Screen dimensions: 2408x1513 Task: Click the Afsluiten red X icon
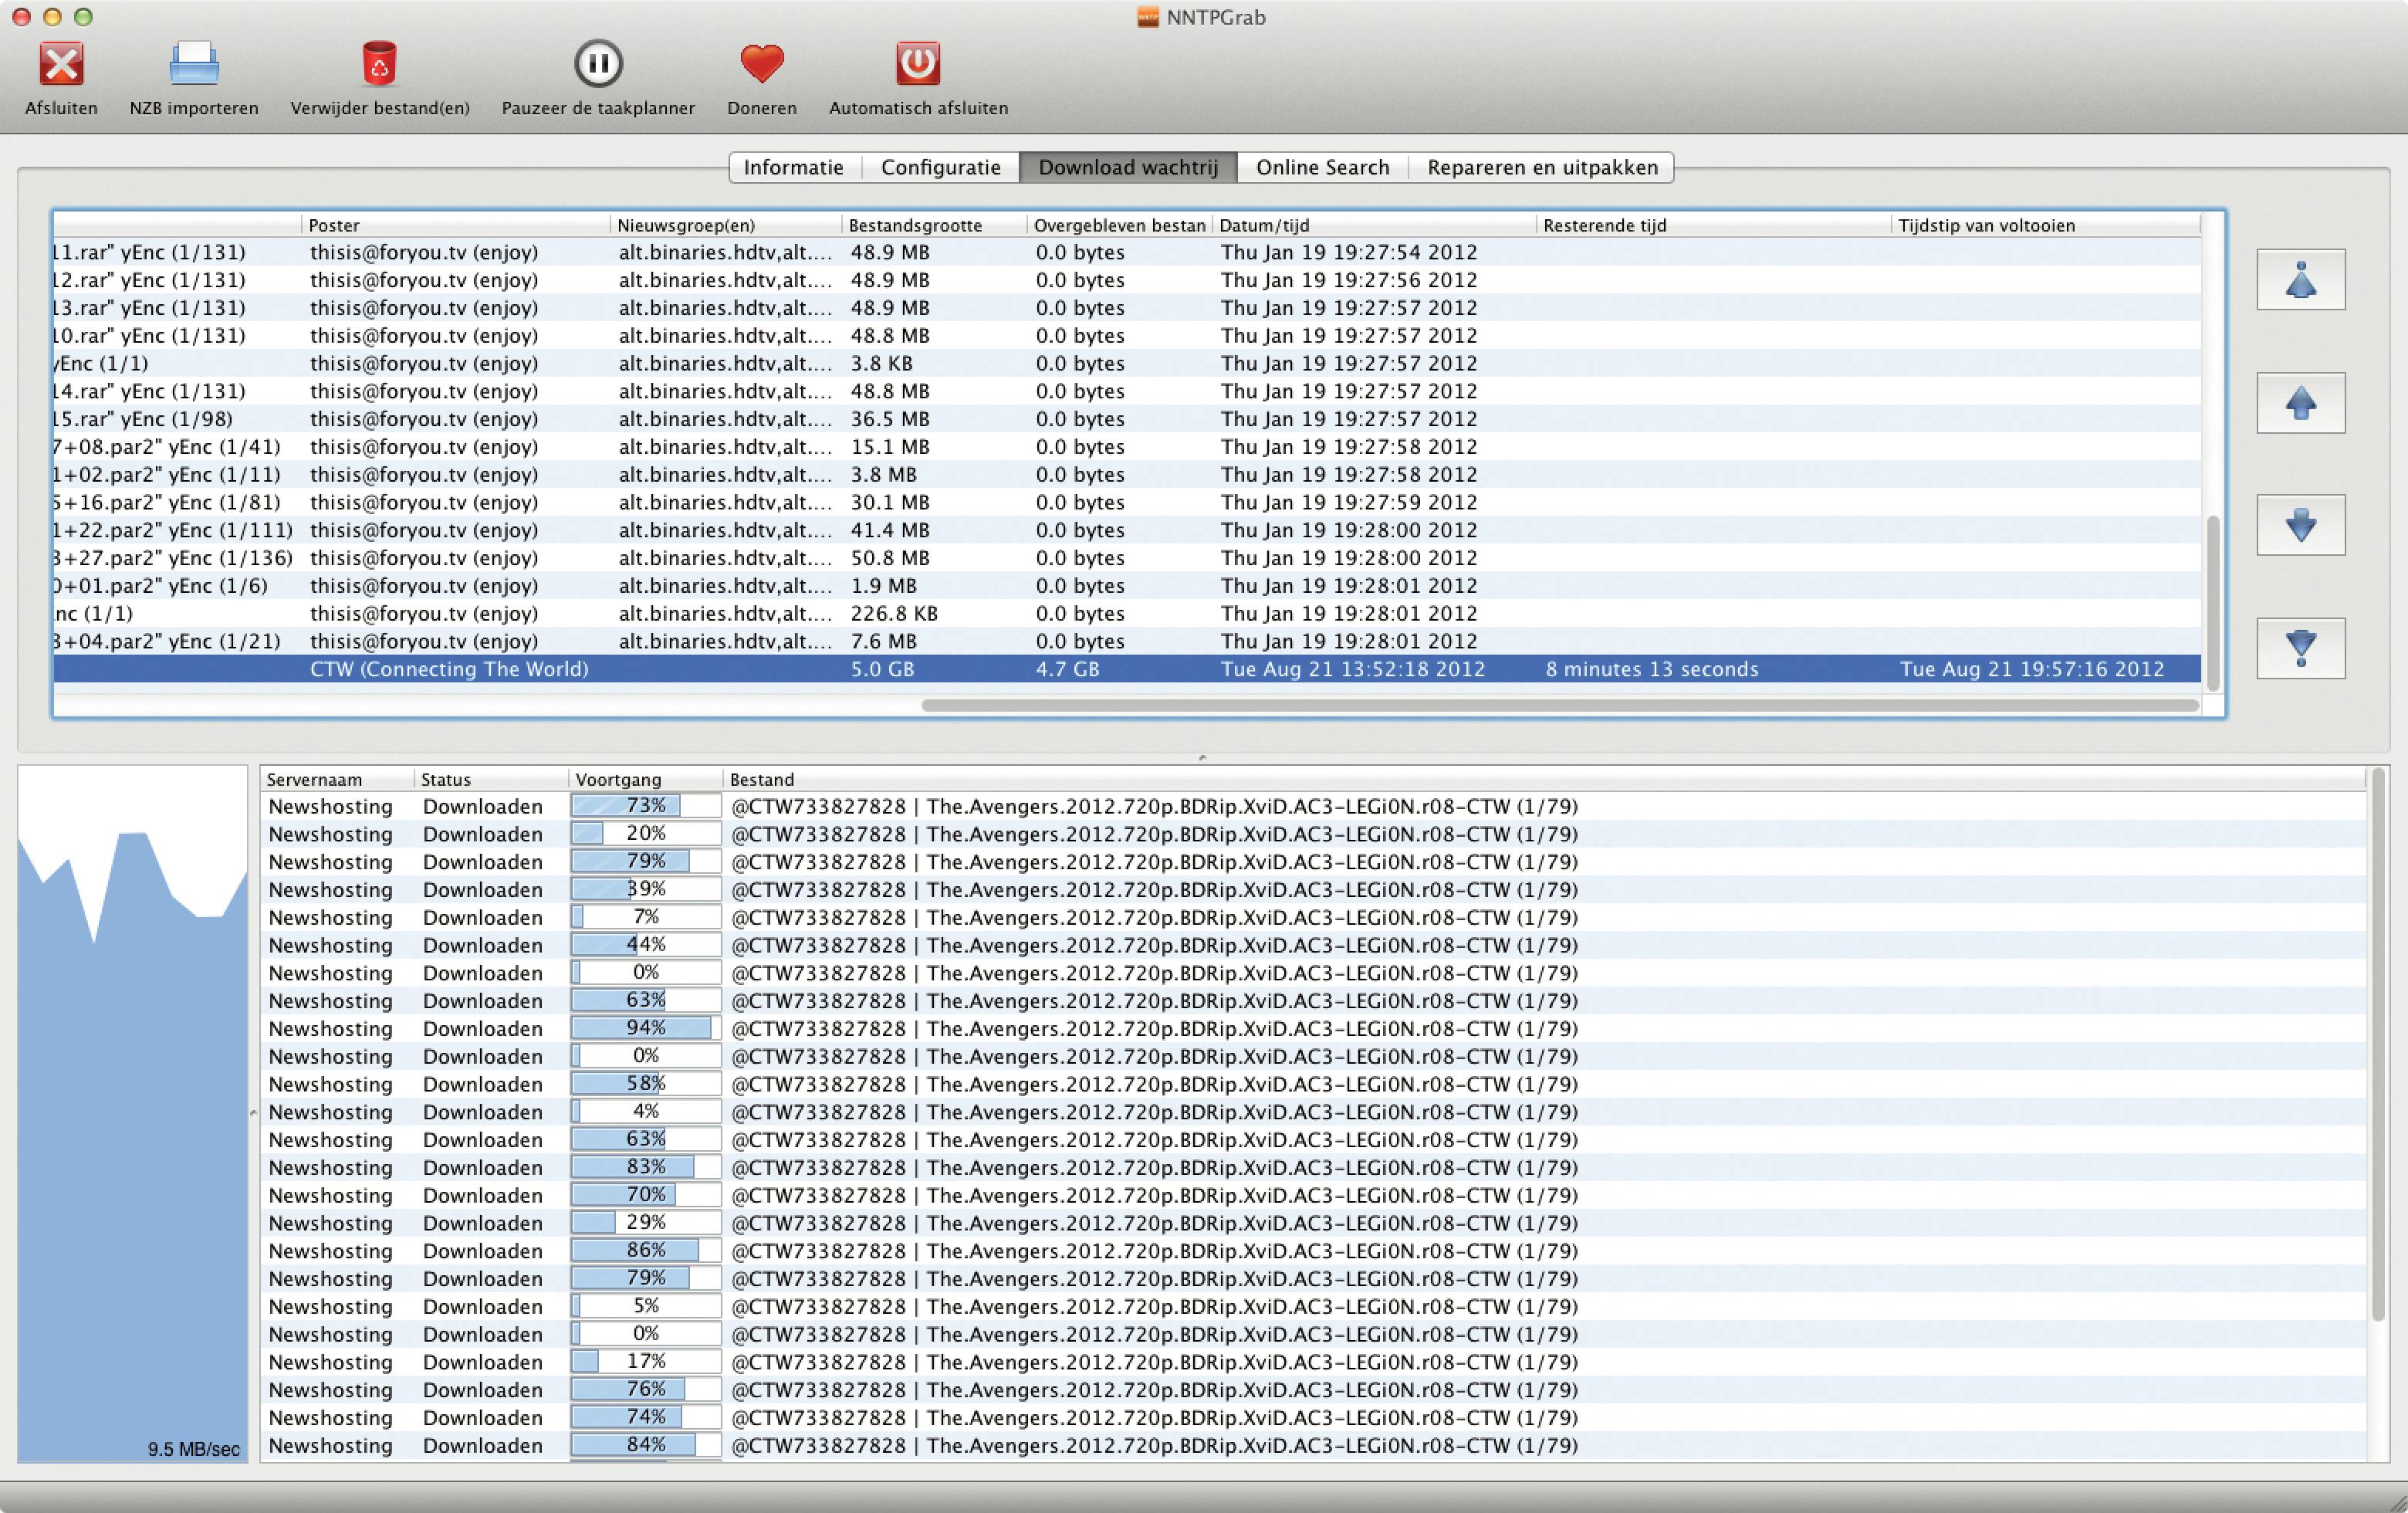click(x=61, y=65)
